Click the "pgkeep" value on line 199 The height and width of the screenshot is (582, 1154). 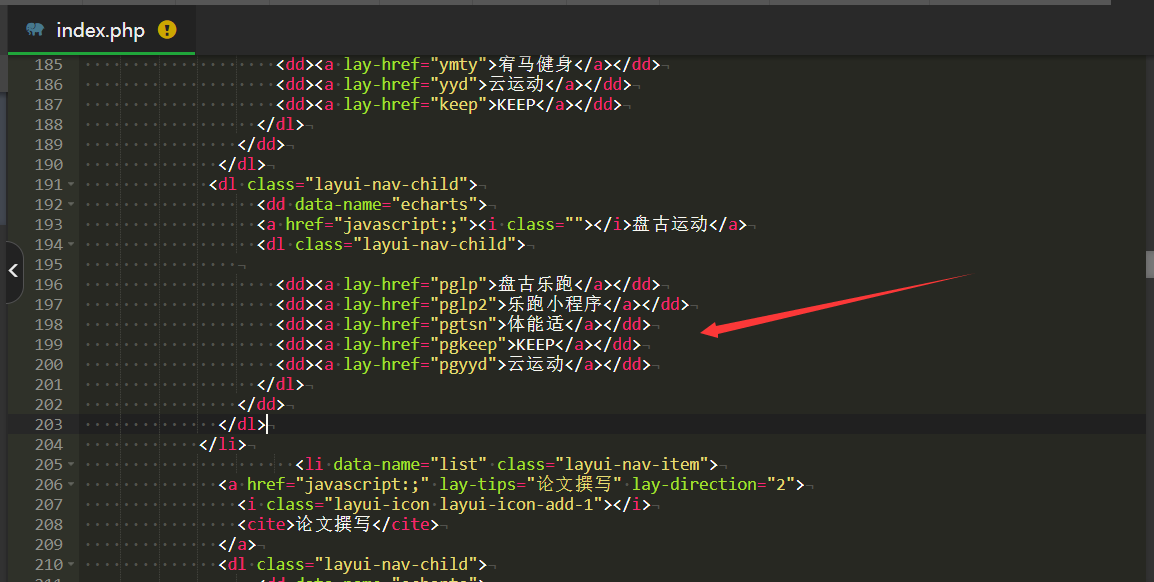tap(472, 344)
